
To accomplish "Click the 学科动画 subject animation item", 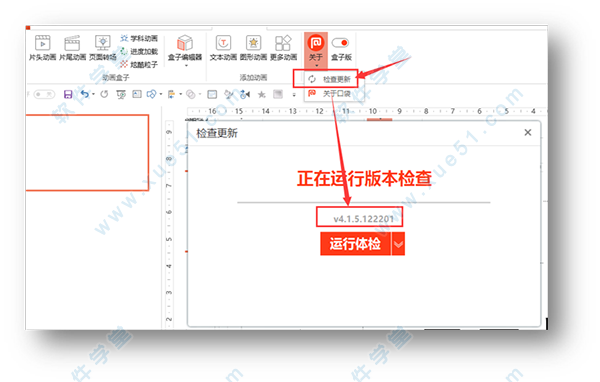I will pos(139,38).
